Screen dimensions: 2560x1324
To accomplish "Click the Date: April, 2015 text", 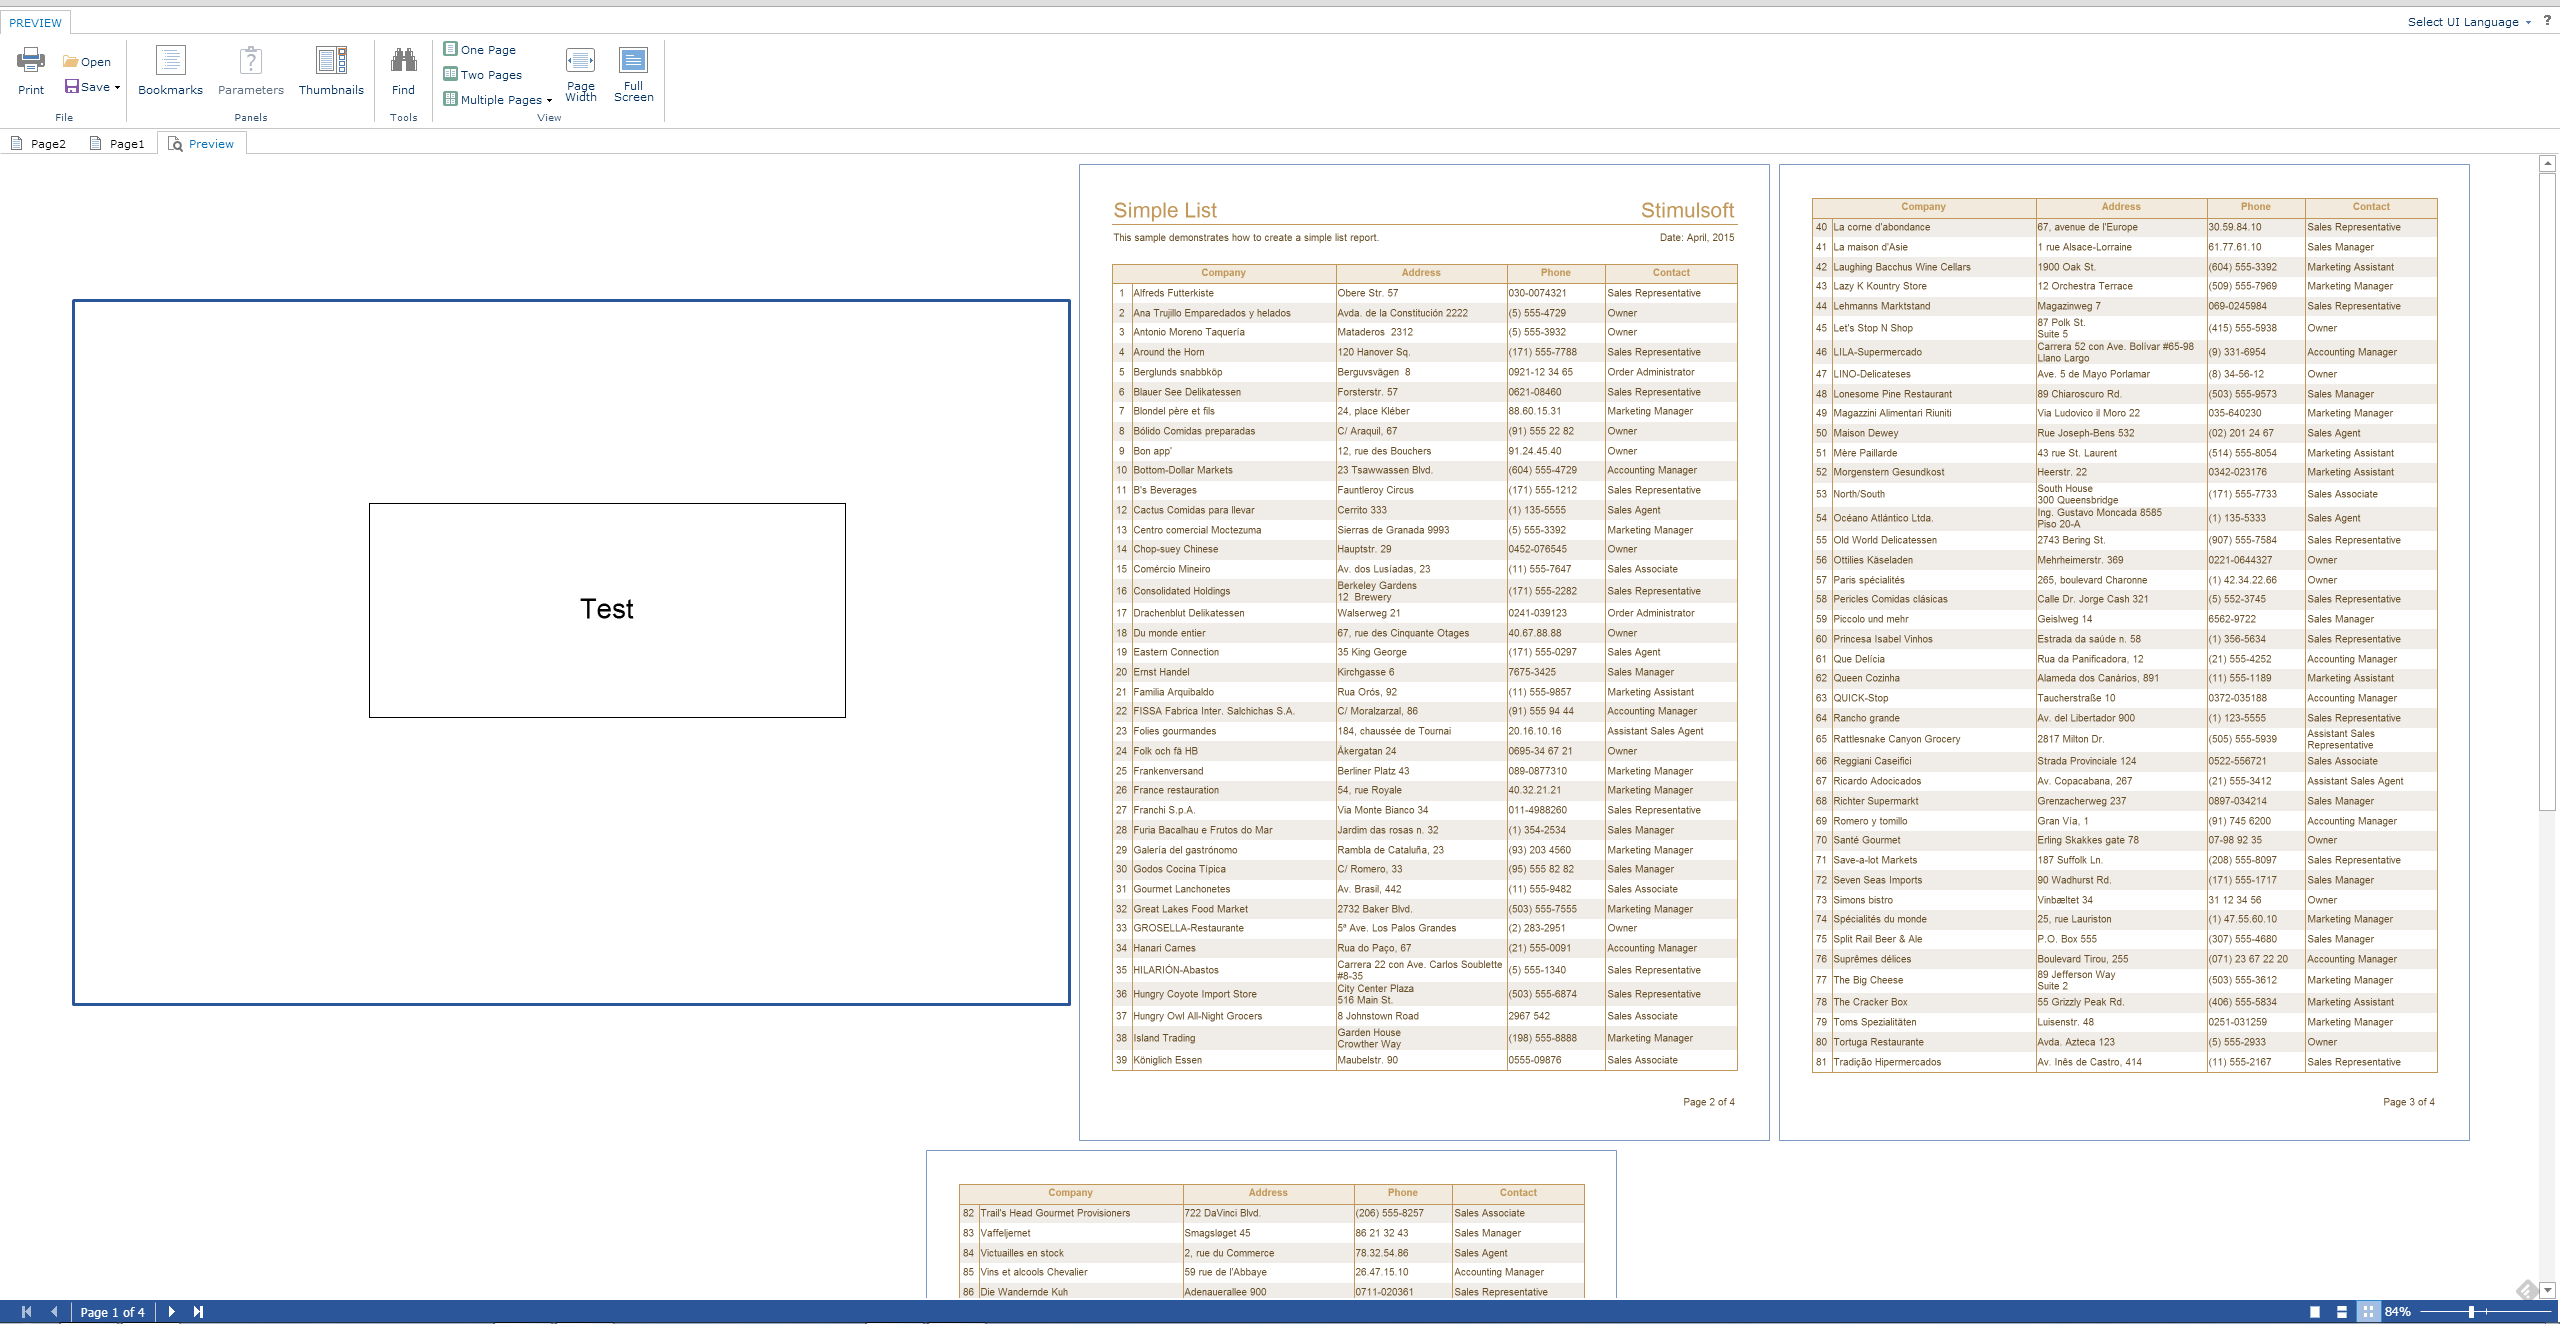I will click(1696, 238).
